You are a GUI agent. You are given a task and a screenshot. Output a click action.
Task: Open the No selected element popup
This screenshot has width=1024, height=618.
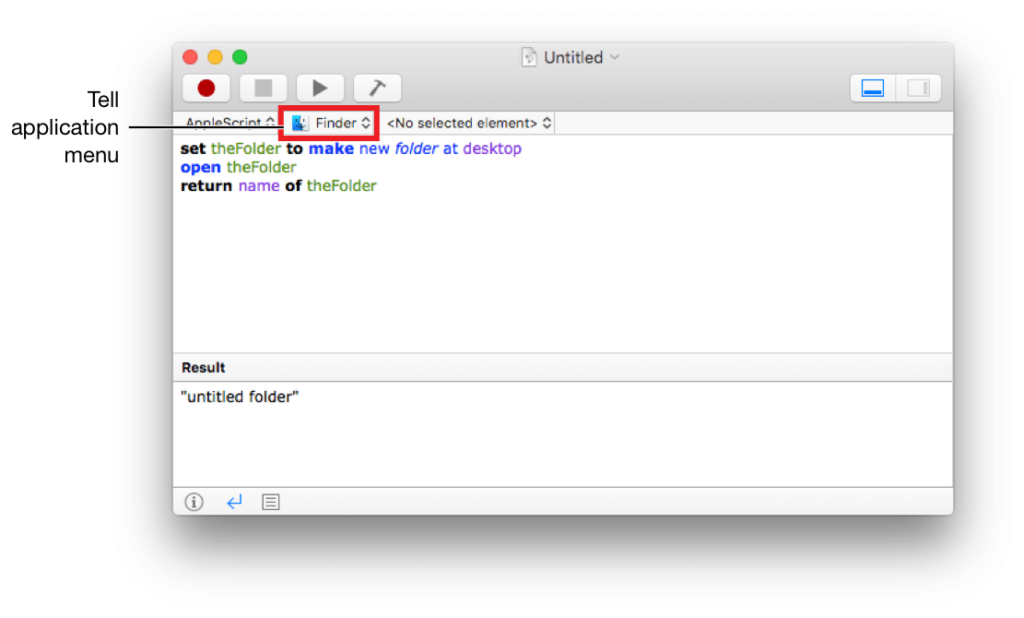pyautogui.click(x=469, y=123)
